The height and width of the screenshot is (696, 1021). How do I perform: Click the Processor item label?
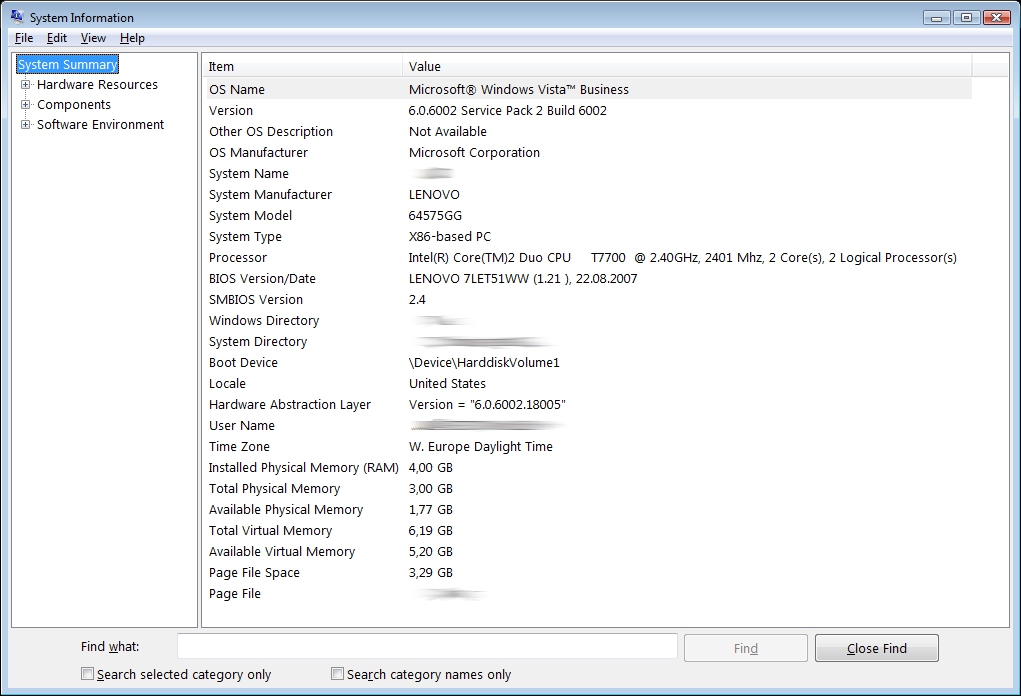(238, 258)
